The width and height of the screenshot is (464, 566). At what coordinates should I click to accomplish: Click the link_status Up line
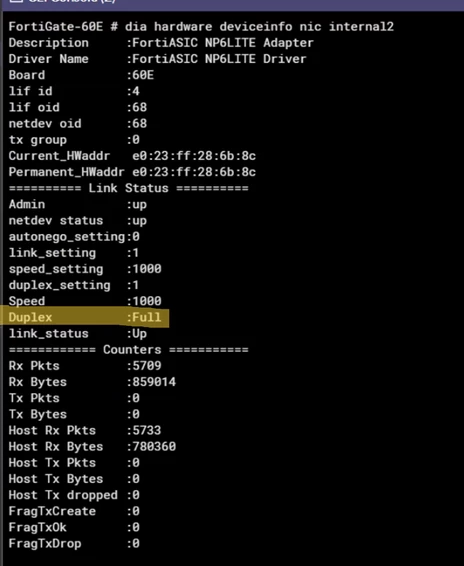tap(78, 334)
